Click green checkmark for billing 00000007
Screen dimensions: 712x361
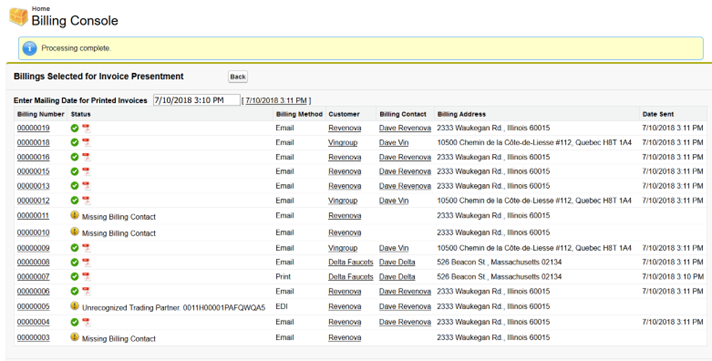(x=74, y=277)
